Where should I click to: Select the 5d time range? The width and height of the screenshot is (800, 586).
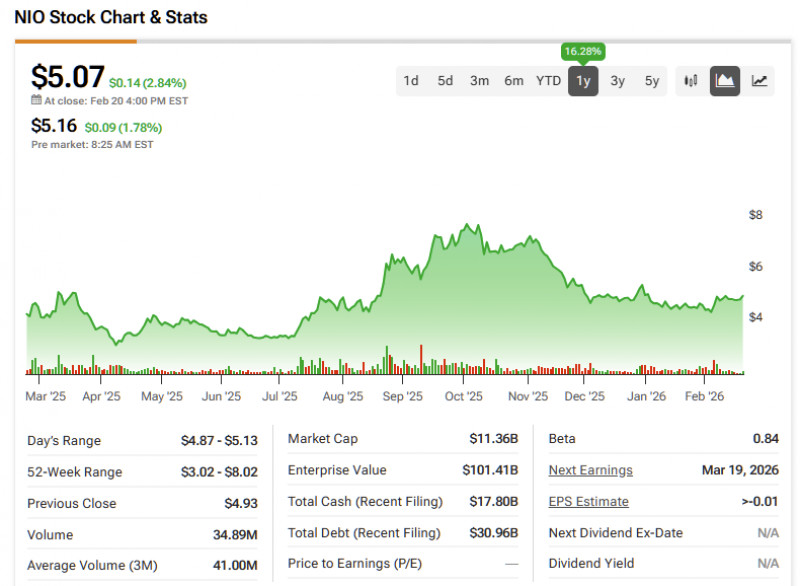pos(445,81)
